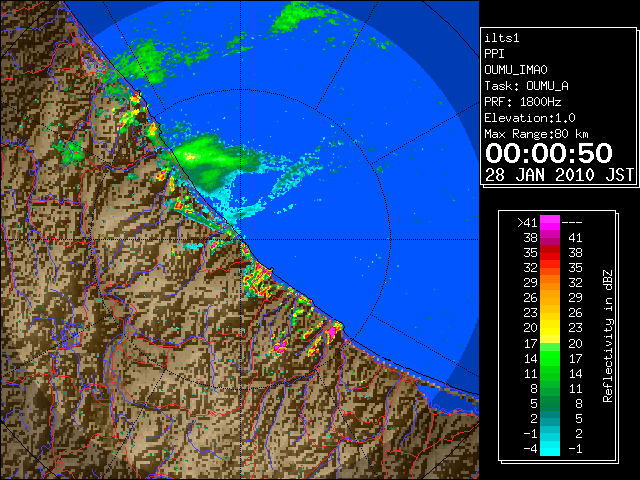Pick the magenta swatch beside '>41'
640x480 pixels.
[550, 223]
